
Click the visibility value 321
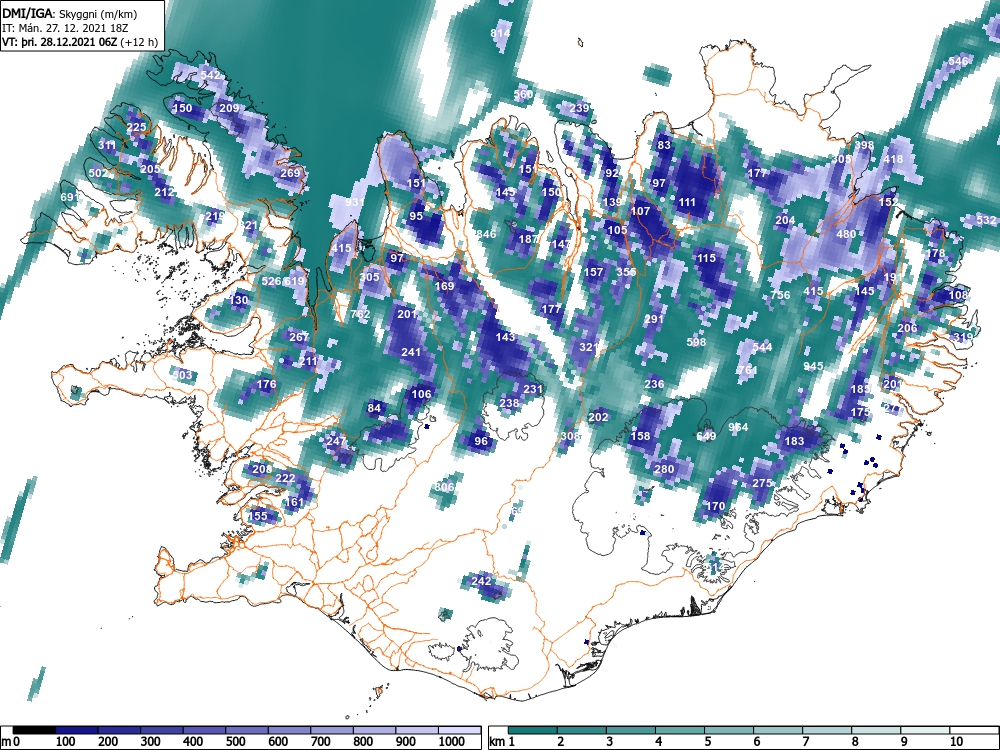click(589, 347)
